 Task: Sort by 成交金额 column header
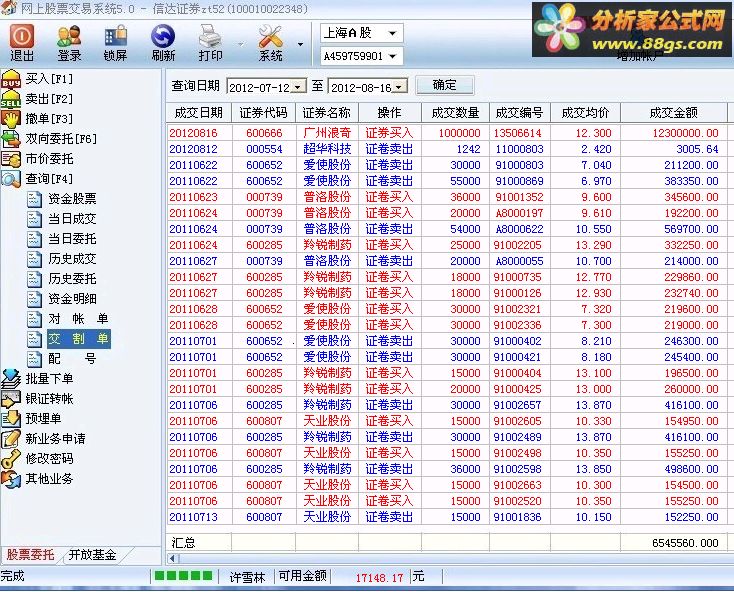[674, 113]
